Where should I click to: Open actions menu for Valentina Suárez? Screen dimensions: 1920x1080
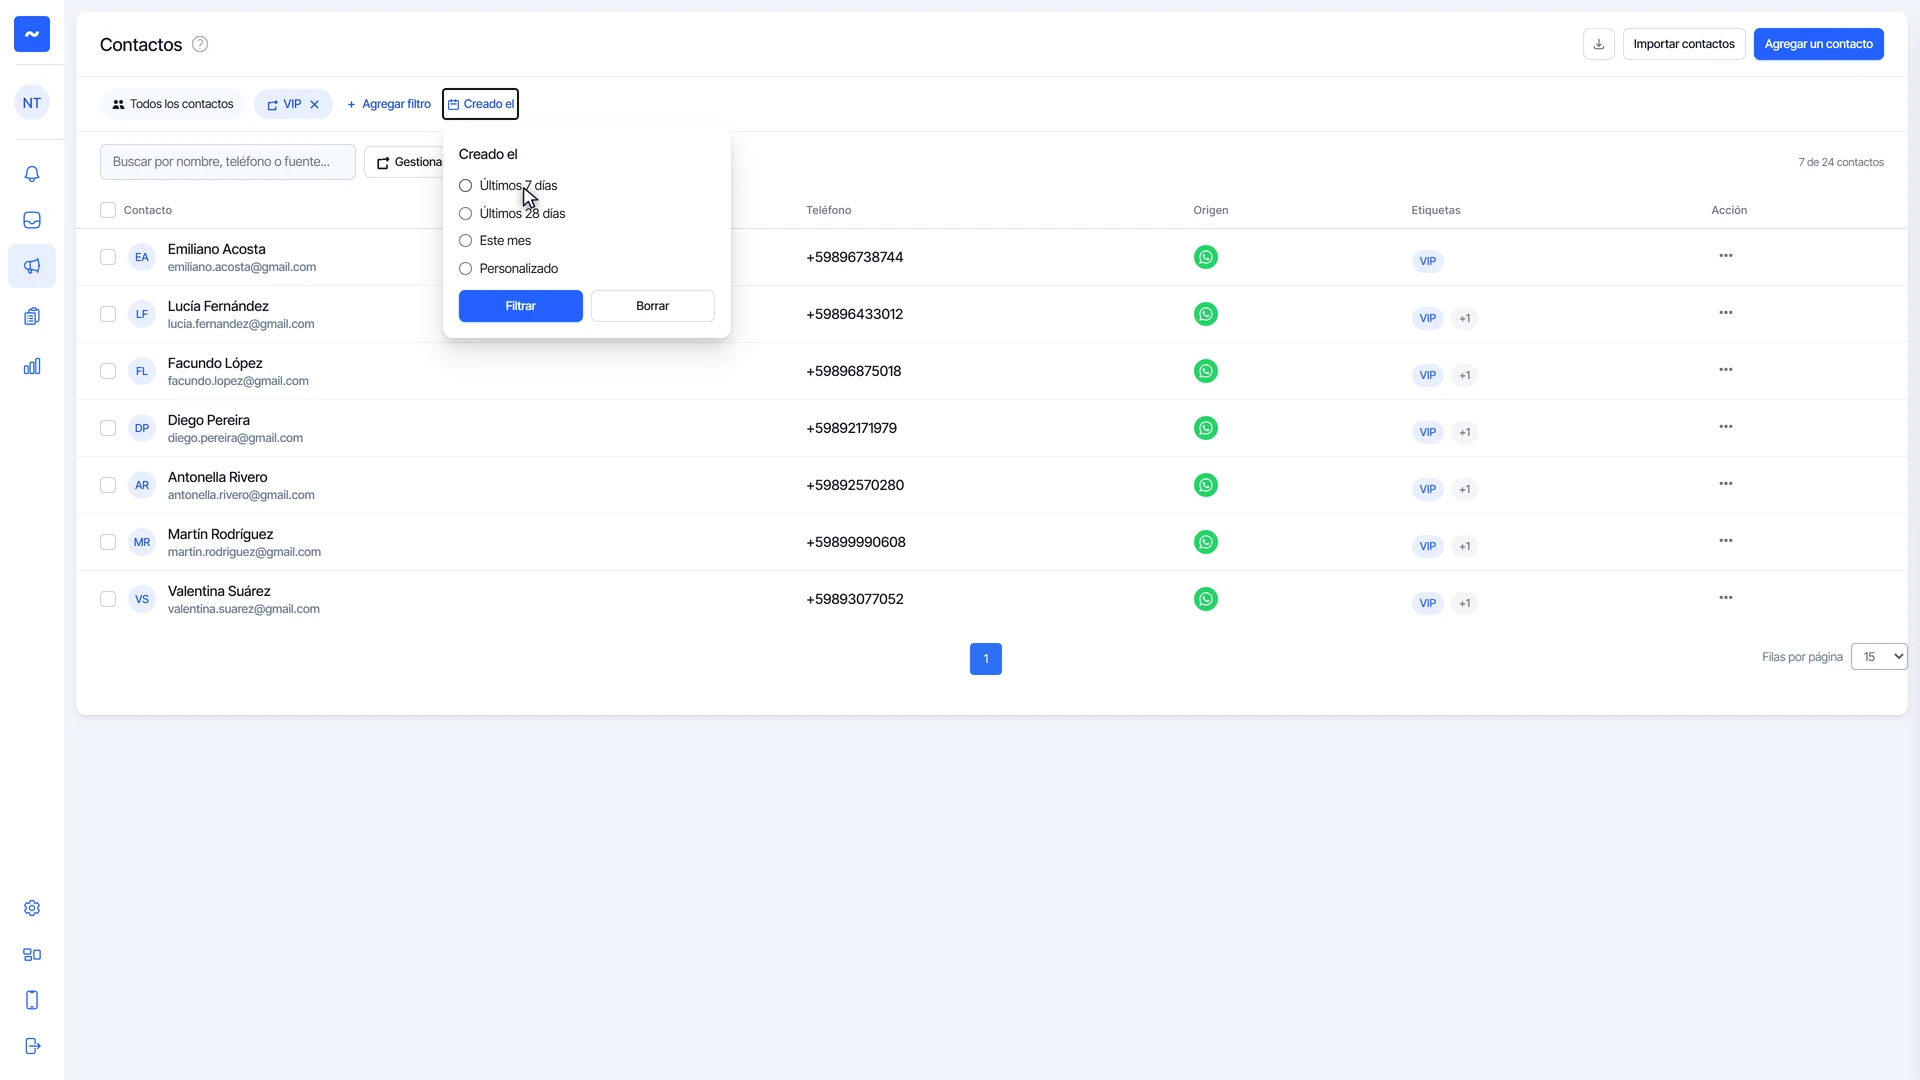[x=1726, y=598]
